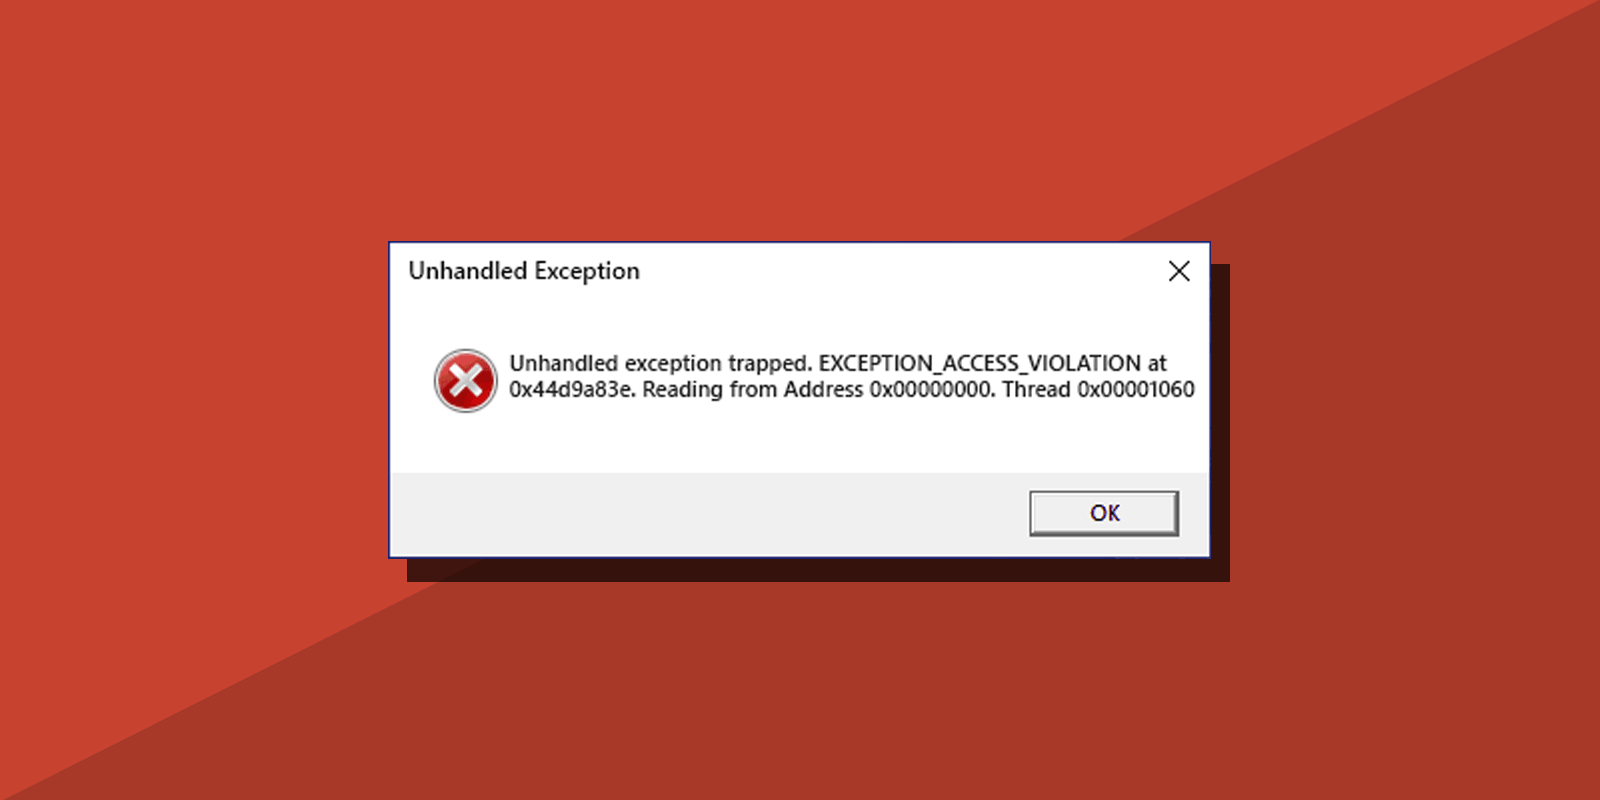1600x800 pixels.
Task: Click empty title bar space left of X
Action: pyautogui.click(x=900, y=271)
